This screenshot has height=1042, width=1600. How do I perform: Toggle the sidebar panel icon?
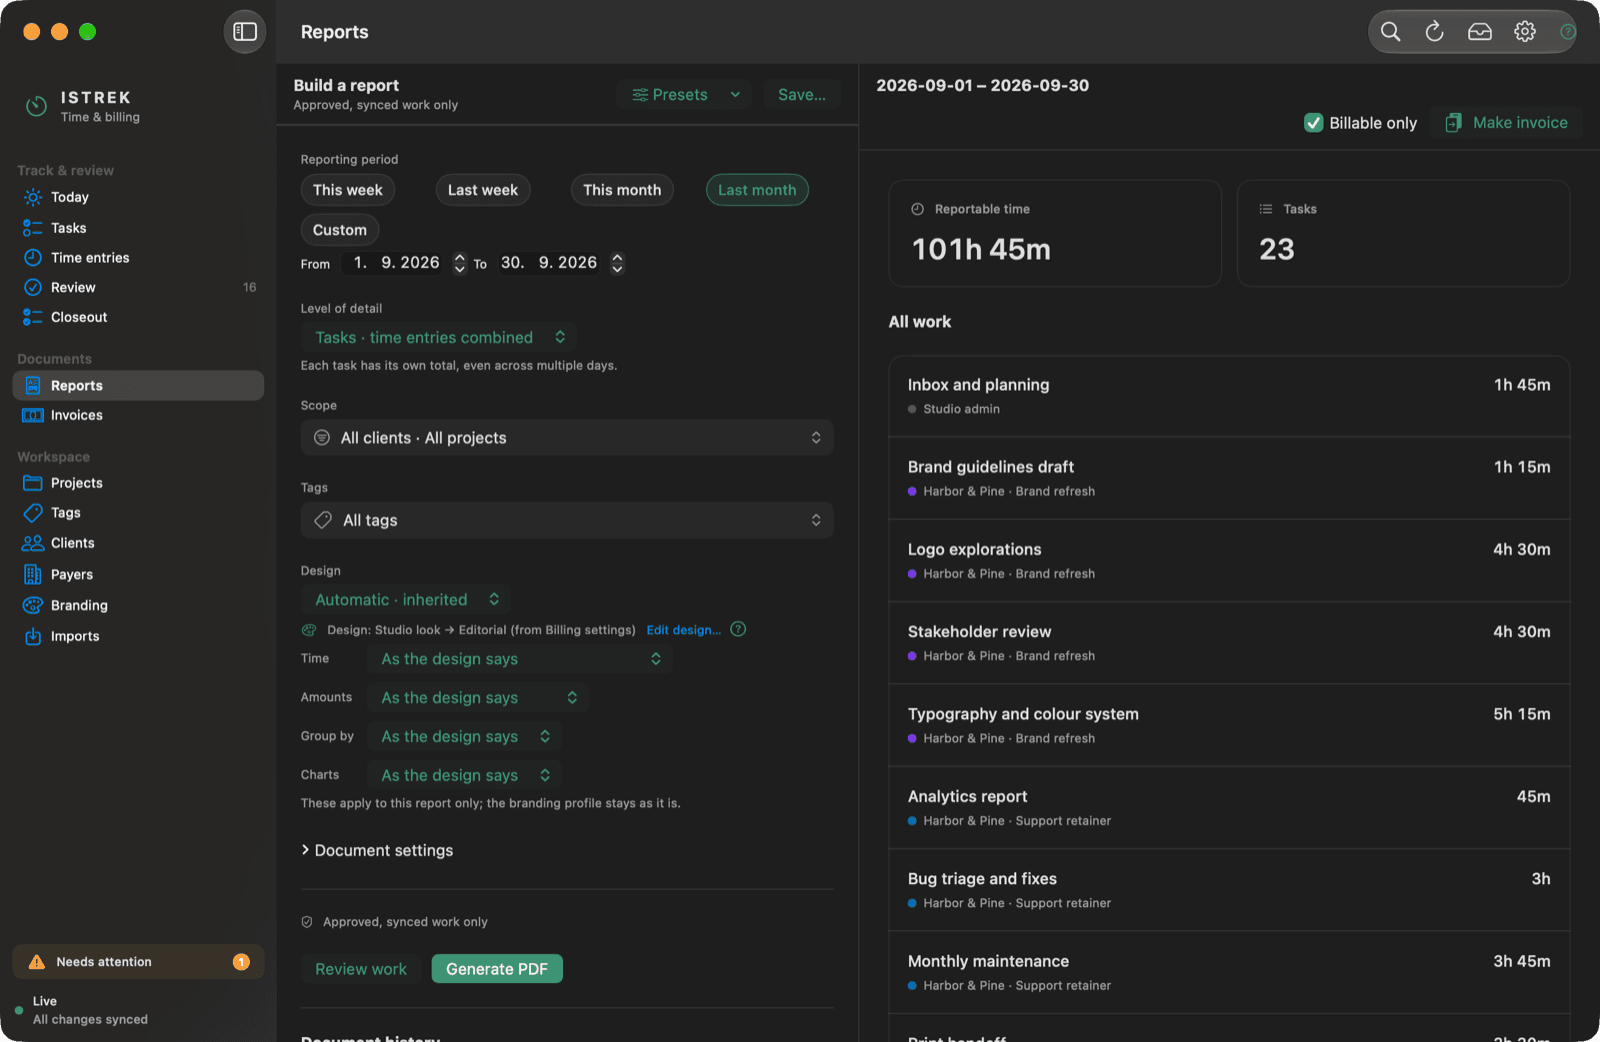point(245,32)
